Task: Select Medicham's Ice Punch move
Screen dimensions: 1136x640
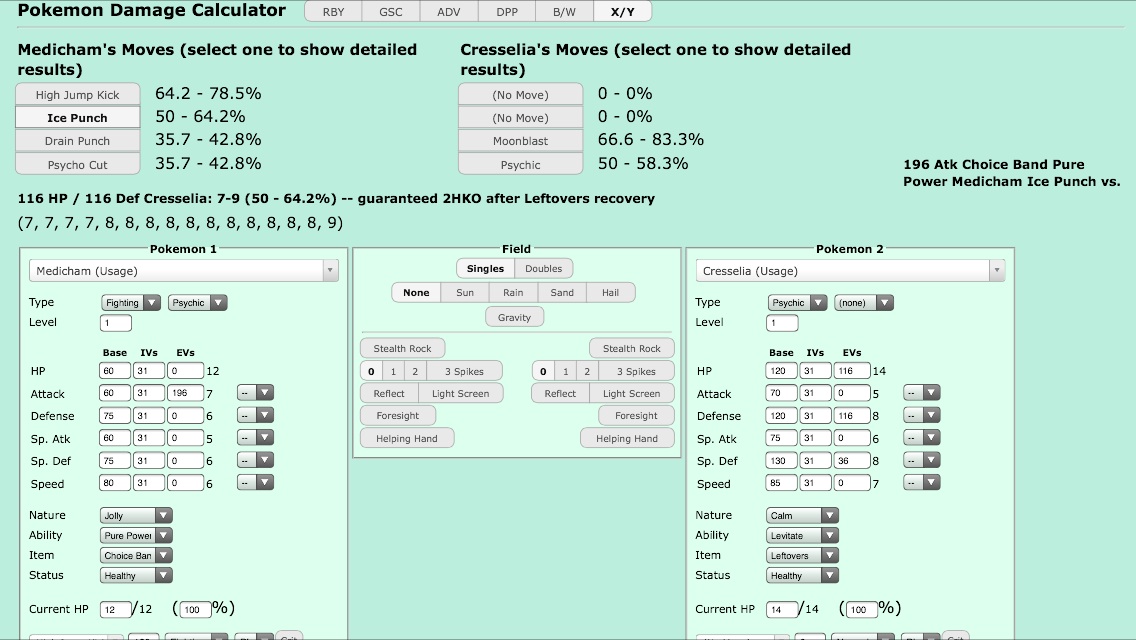Action: pyautogui.click(x=78, y=117)
